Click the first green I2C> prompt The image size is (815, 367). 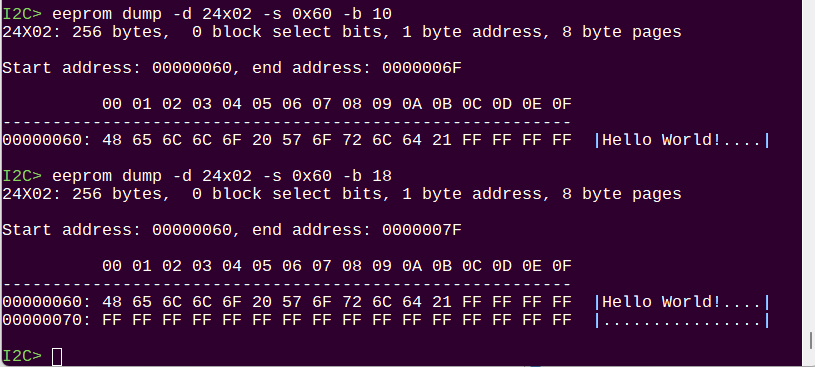[22, 14]
